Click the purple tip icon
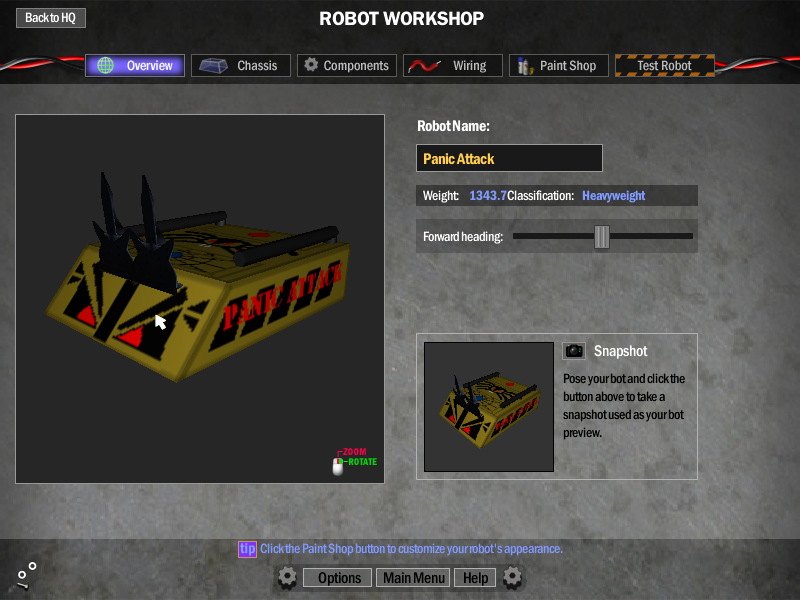This screenshot has width=800, height=600. pyautogui.click(x=247, y=549)
